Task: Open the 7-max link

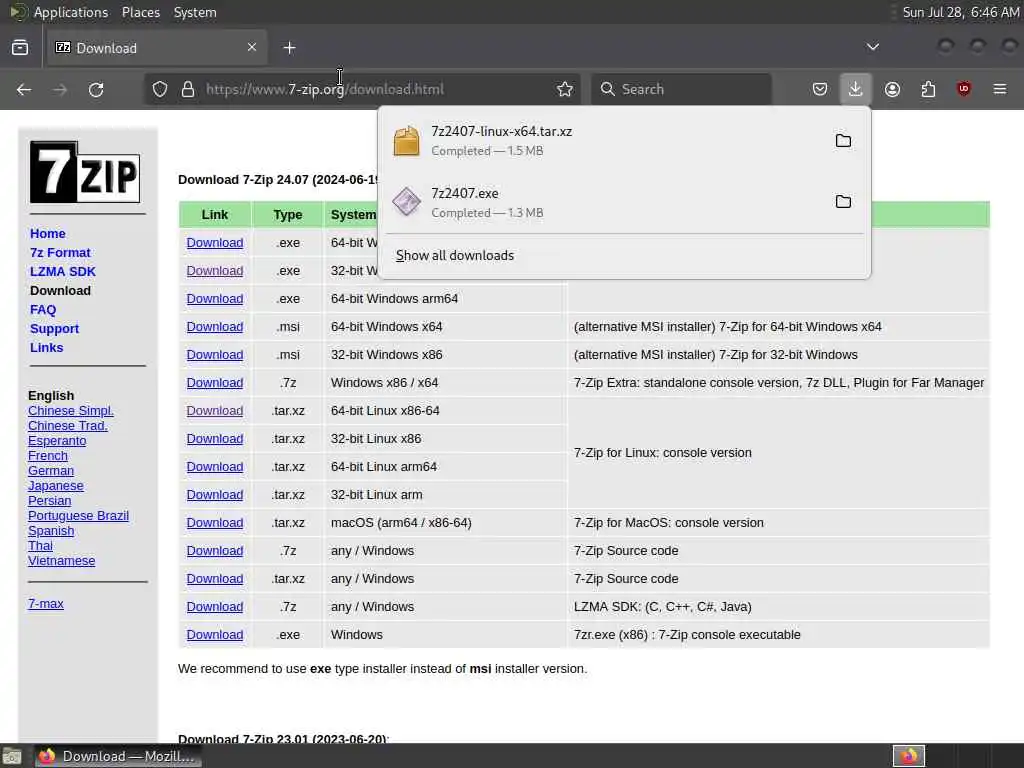Action: pos(46,604)
